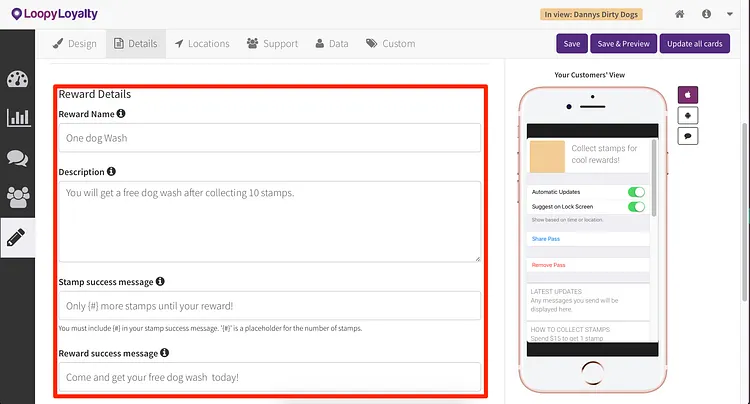750x404 pixels.
Task: Click the Save button
Action: click(572, 44)
